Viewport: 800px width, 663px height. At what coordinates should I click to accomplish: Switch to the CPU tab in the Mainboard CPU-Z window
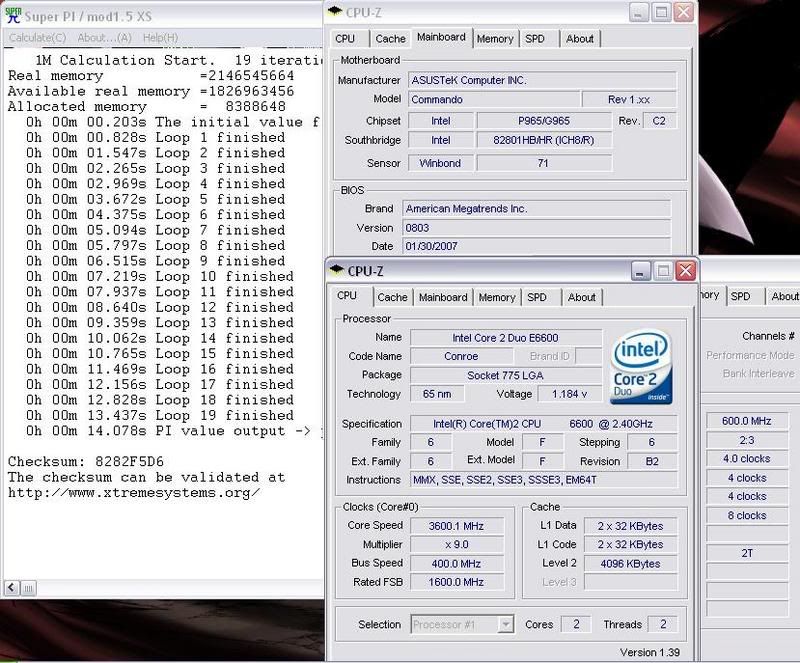coord(345,39)
